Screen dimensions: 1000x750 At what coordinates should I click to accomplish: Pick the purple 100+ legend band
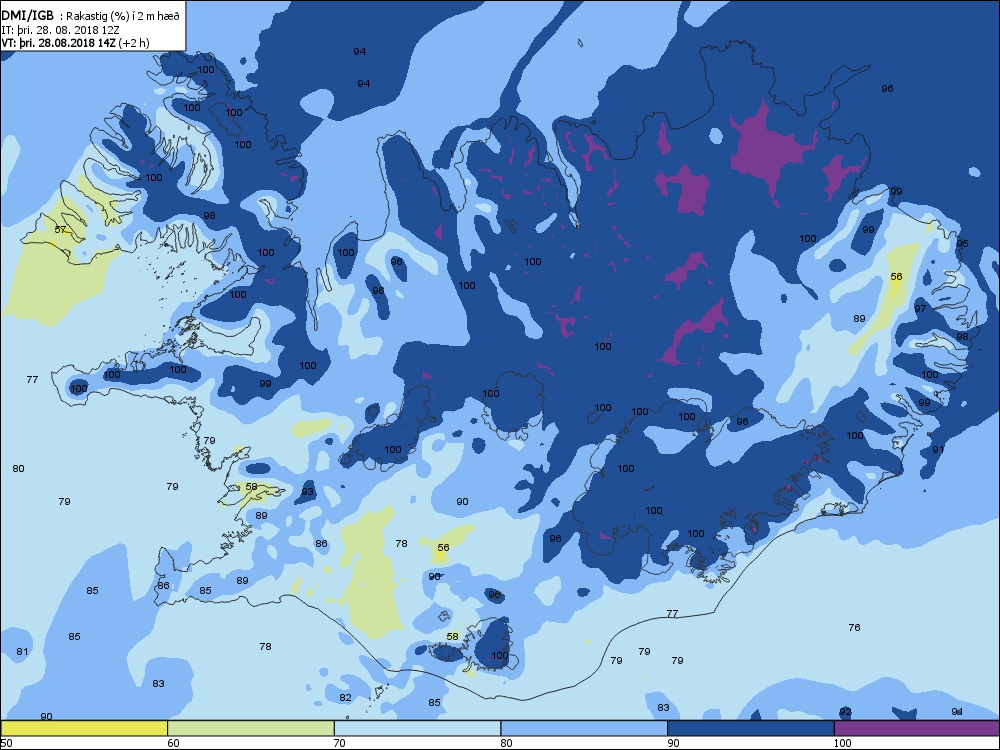tap(917, 728)
